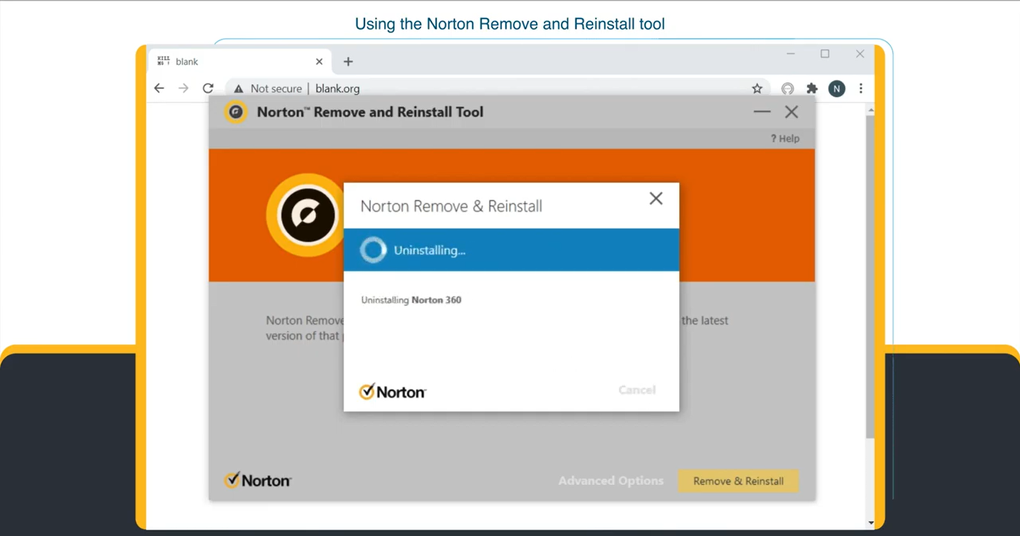The height and width of the screenshot is (536, 1020).
Task: Close the blank tab
Action: click(x=319, y=61)
